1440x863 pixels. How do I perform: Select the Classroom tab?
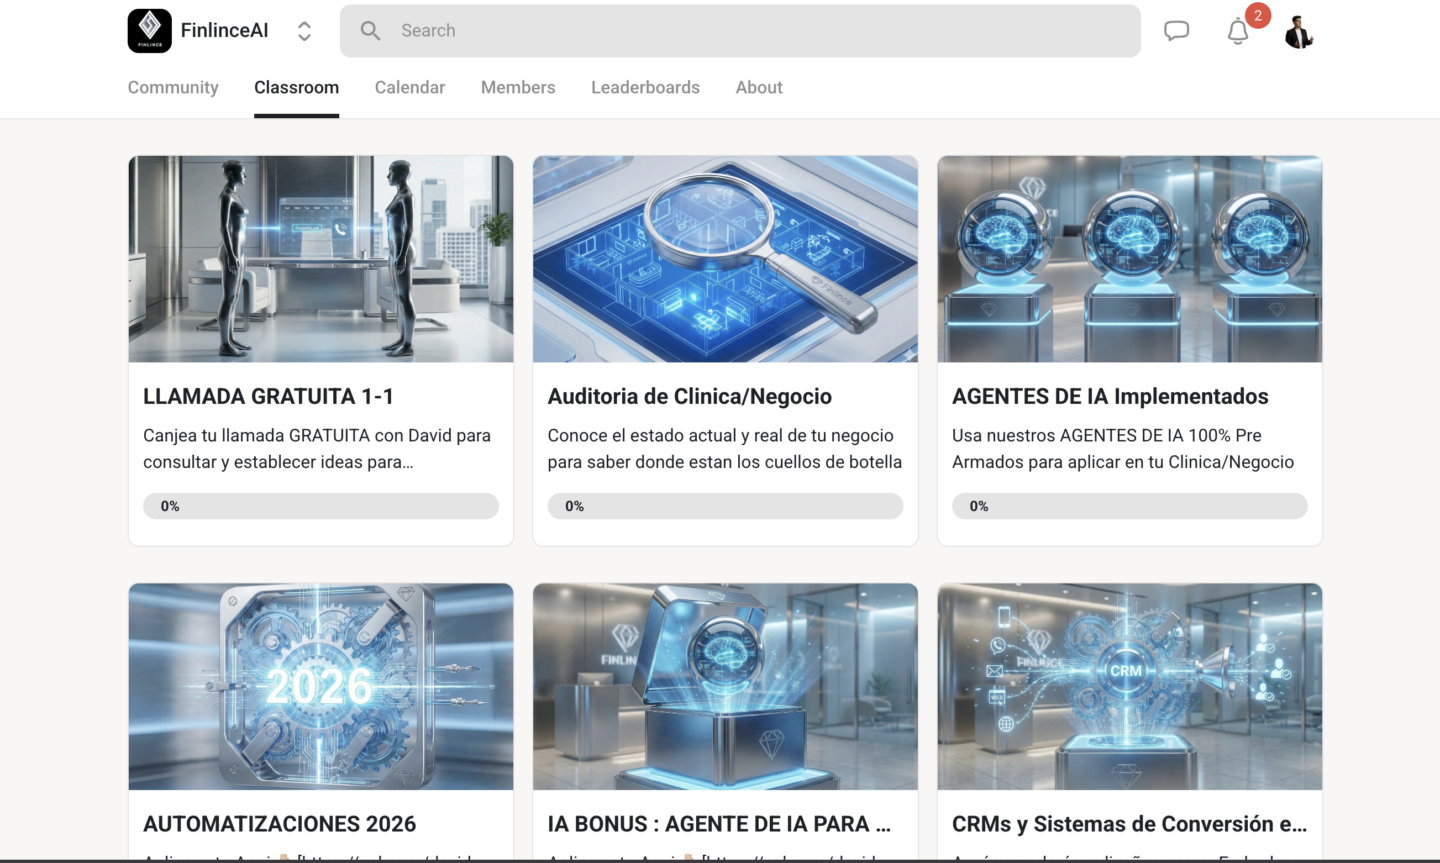point(296,87)
